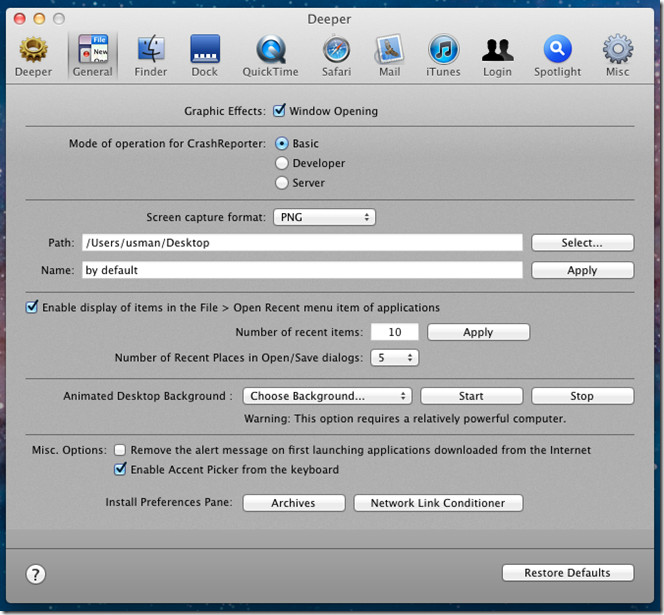This screenshot has width=664, height=615.
Task: Toggle Enable Accent Picker checkbox
Action: pos(120,469)
